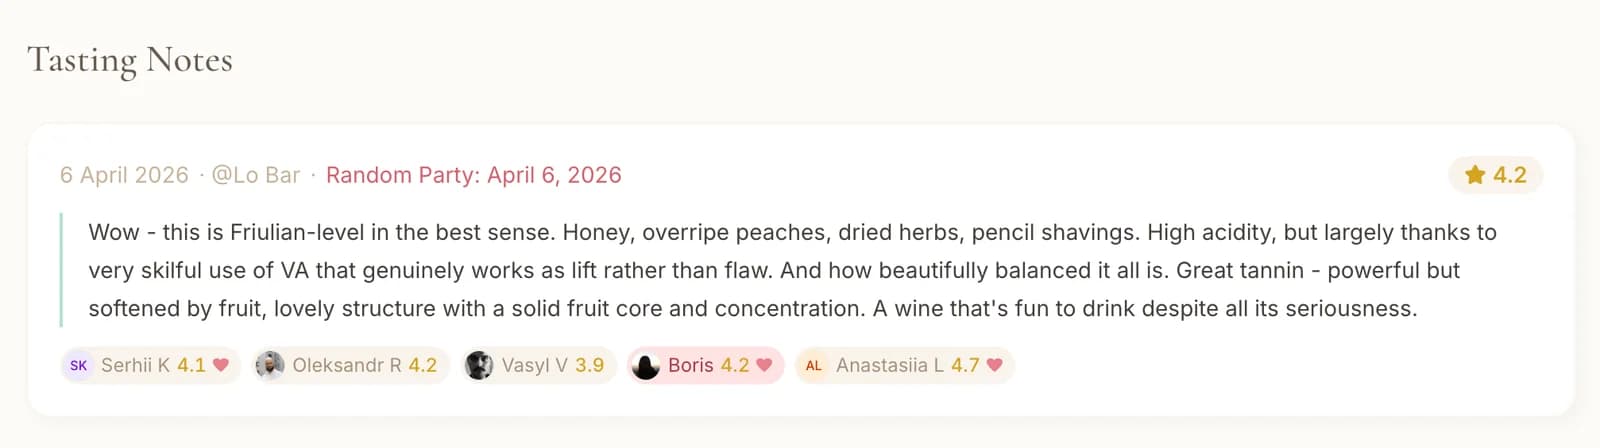Click Serhii K's purple SK avatar
The image size is (1600, 448).
78,366
